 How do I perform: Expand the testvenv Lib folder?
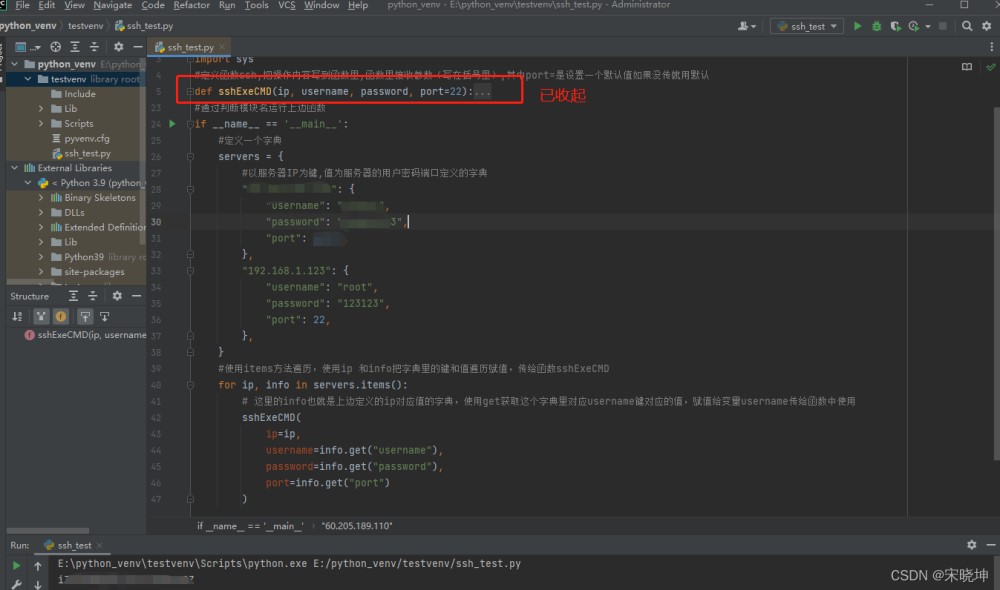41,108
